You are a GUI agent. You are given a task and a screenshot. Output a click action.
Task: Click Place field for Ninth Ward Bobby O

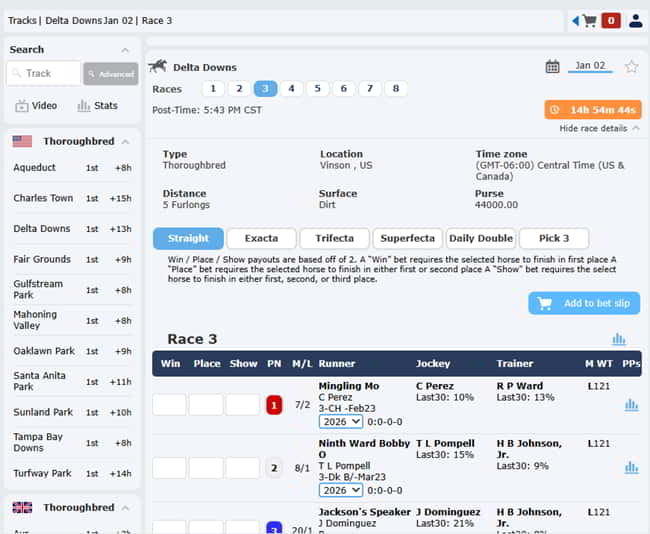pos(206,468)
